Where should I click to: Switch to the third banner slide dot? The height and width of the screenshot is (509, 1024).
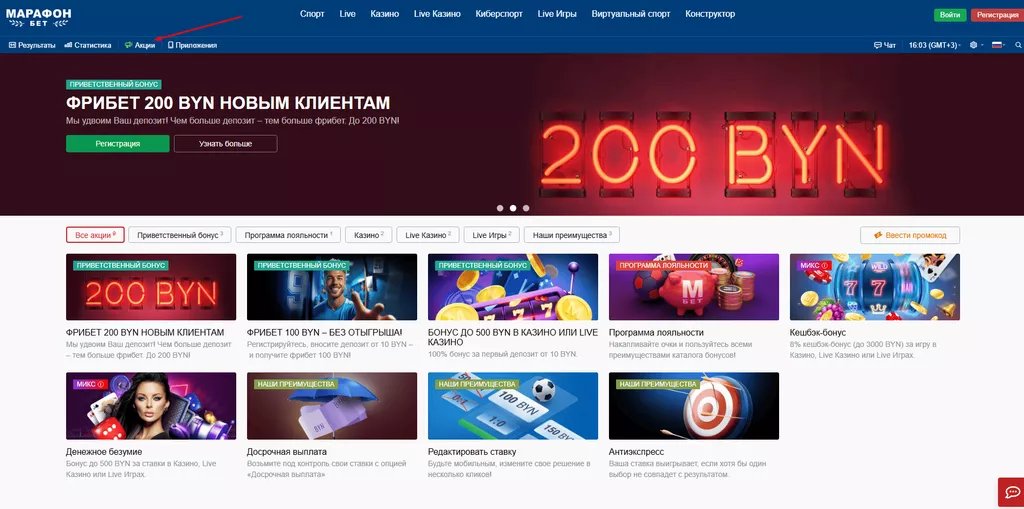526,208
